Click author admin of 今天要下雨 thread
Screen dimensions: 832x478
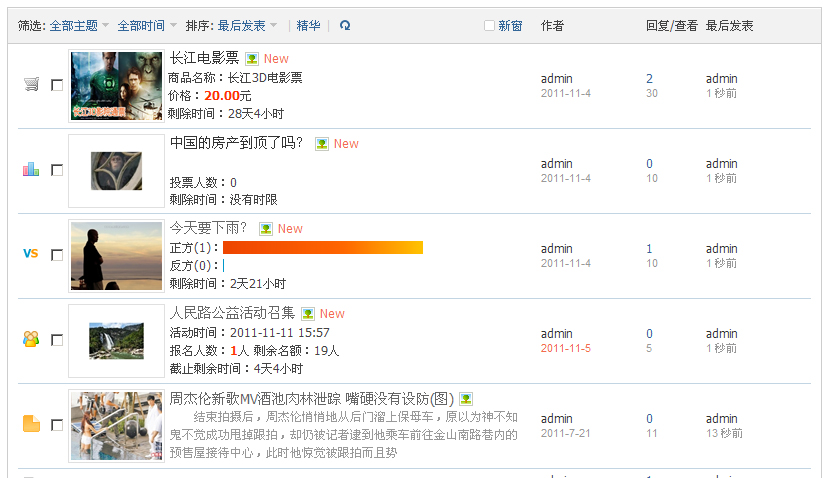(557, 248)
